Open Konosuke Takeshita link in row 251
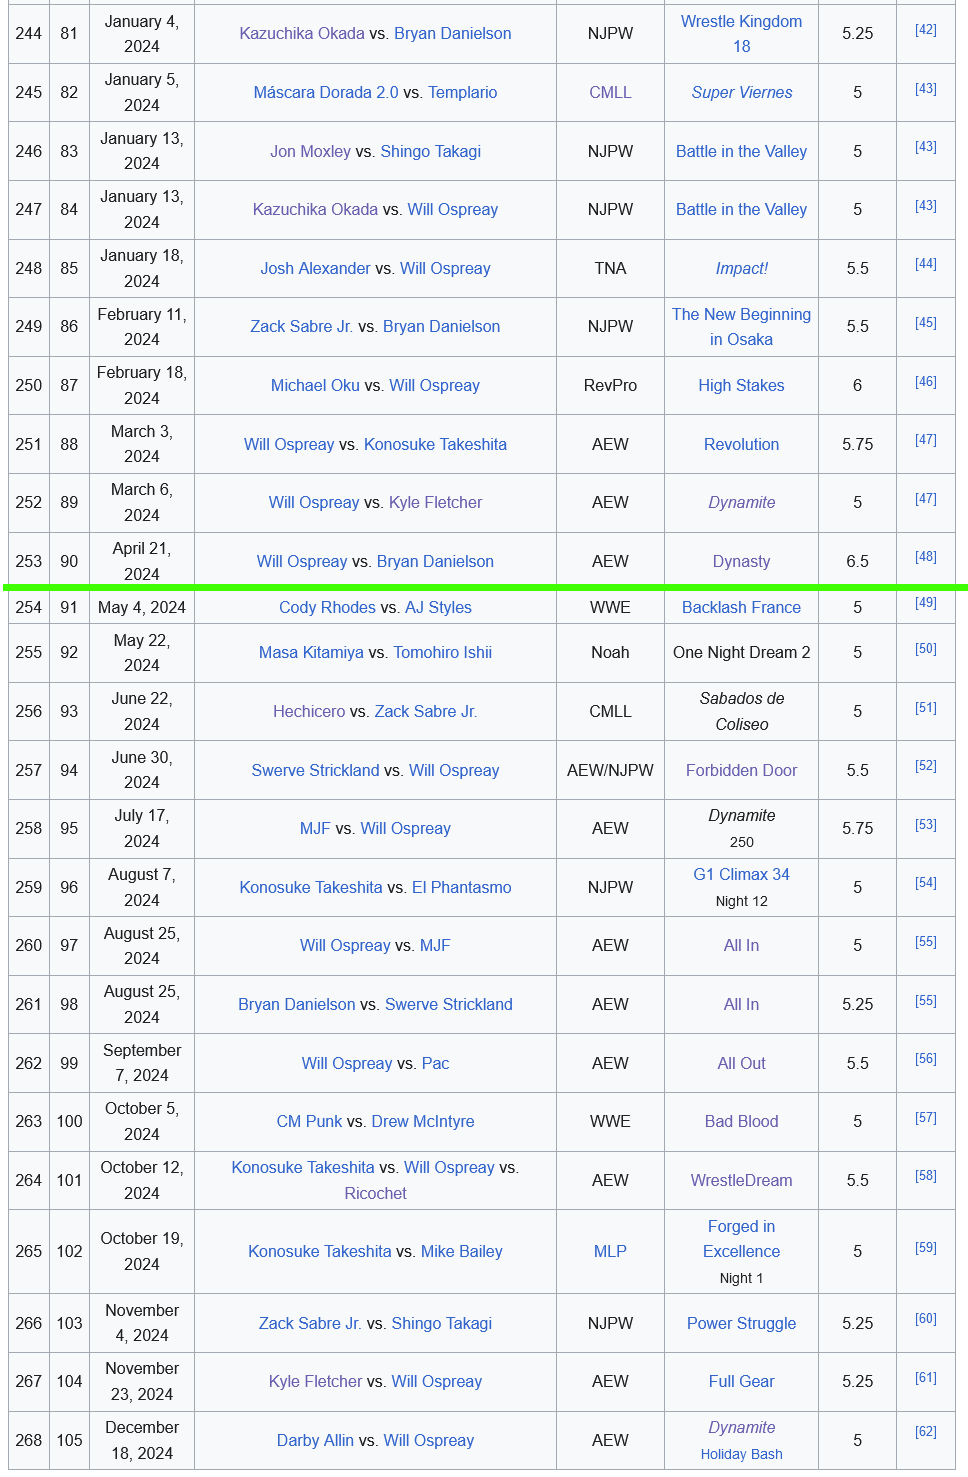This screenshot has width=968, height=1477. [435, 444]
